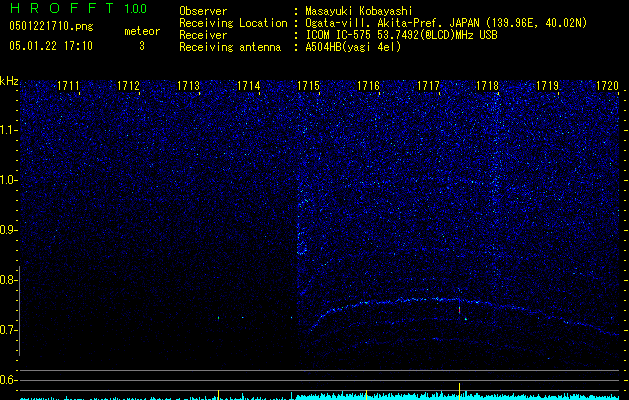Click the HROFFT title text

[x=62, y=8]
